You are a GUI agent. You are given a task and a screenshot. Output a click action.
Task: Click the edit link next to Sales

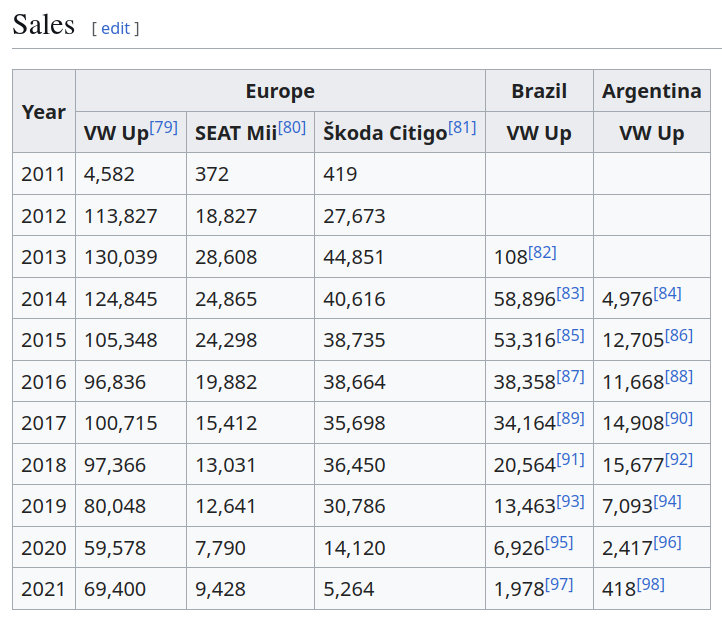coord(115,29)
